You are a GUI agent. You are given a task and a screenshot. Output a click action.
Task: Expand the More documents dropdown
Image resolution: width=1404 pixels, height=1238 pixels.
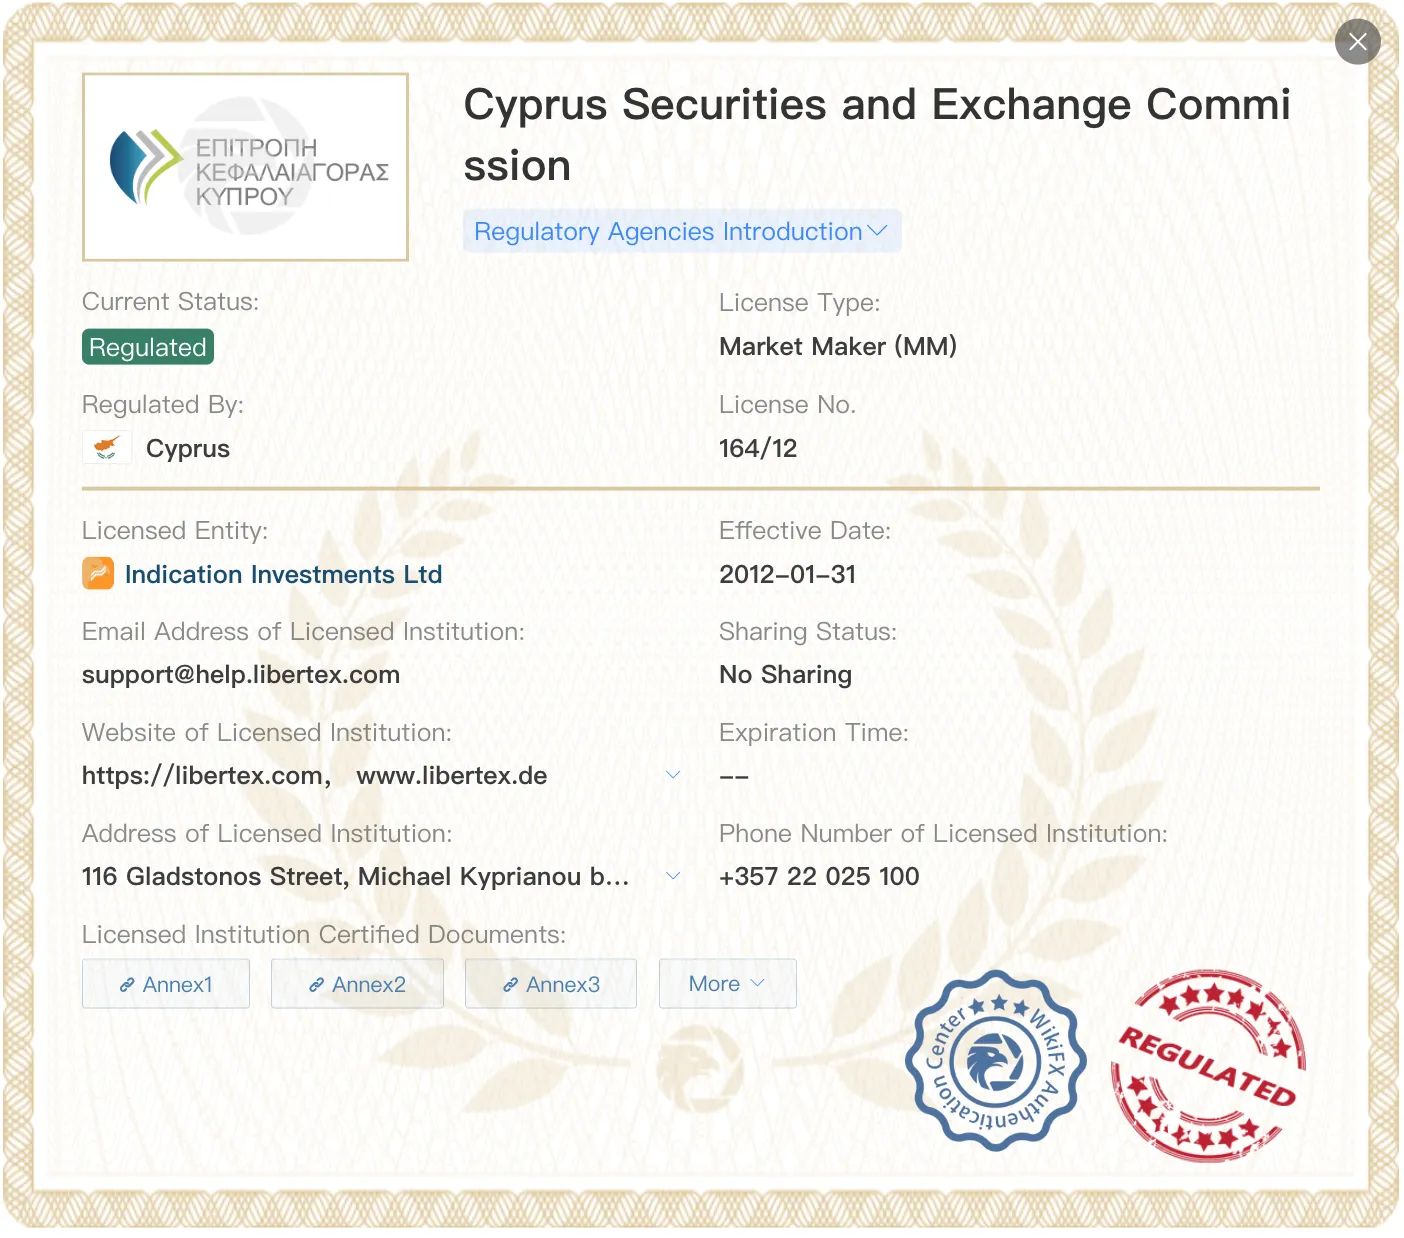point(727,984)
